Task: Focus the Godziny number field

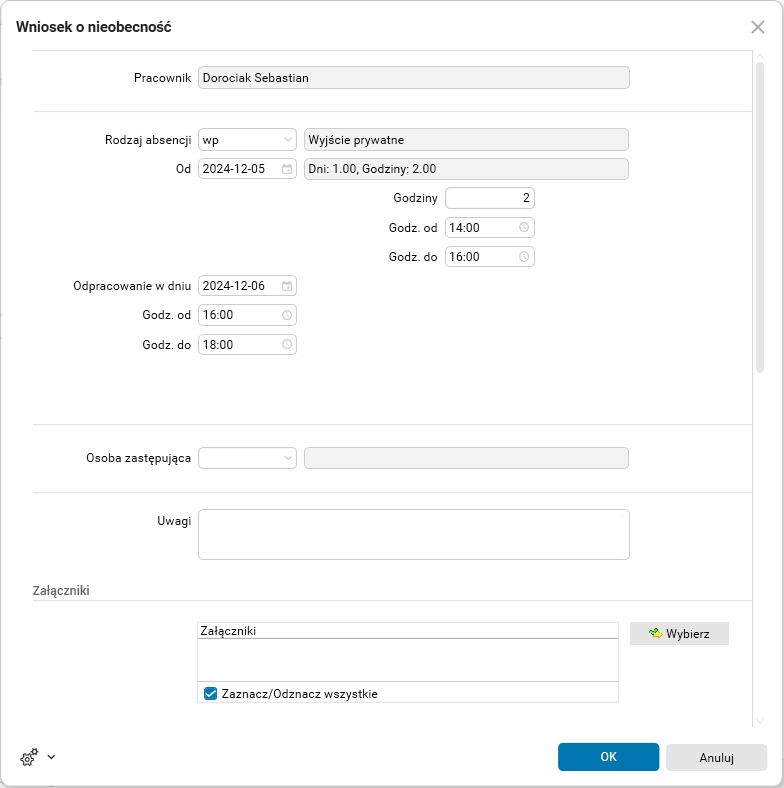Action: [489, 198]
